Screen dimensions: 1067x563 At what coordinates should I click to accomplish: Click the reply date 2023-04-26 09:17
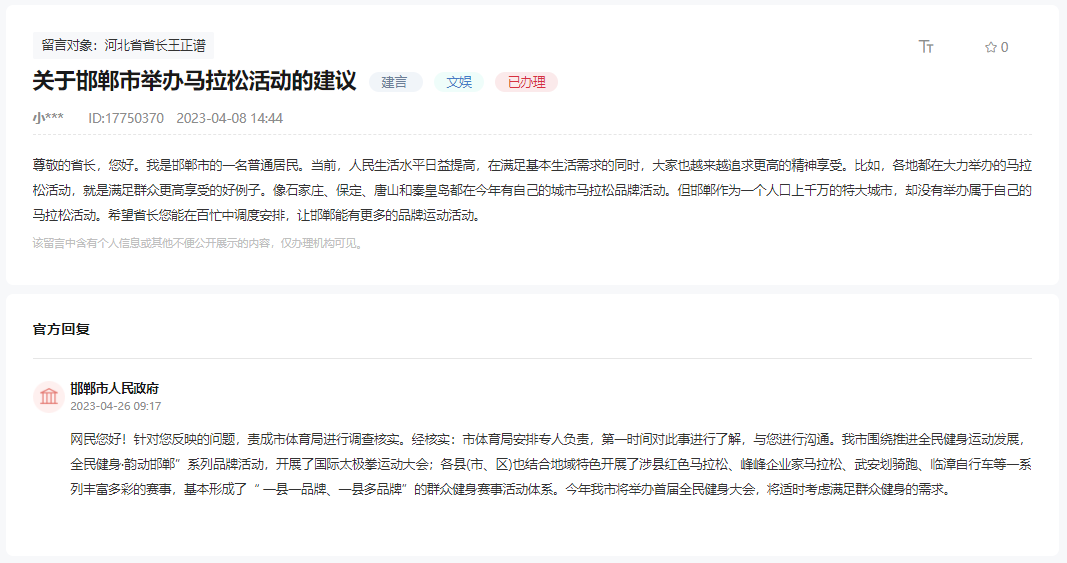pos(116,406)
